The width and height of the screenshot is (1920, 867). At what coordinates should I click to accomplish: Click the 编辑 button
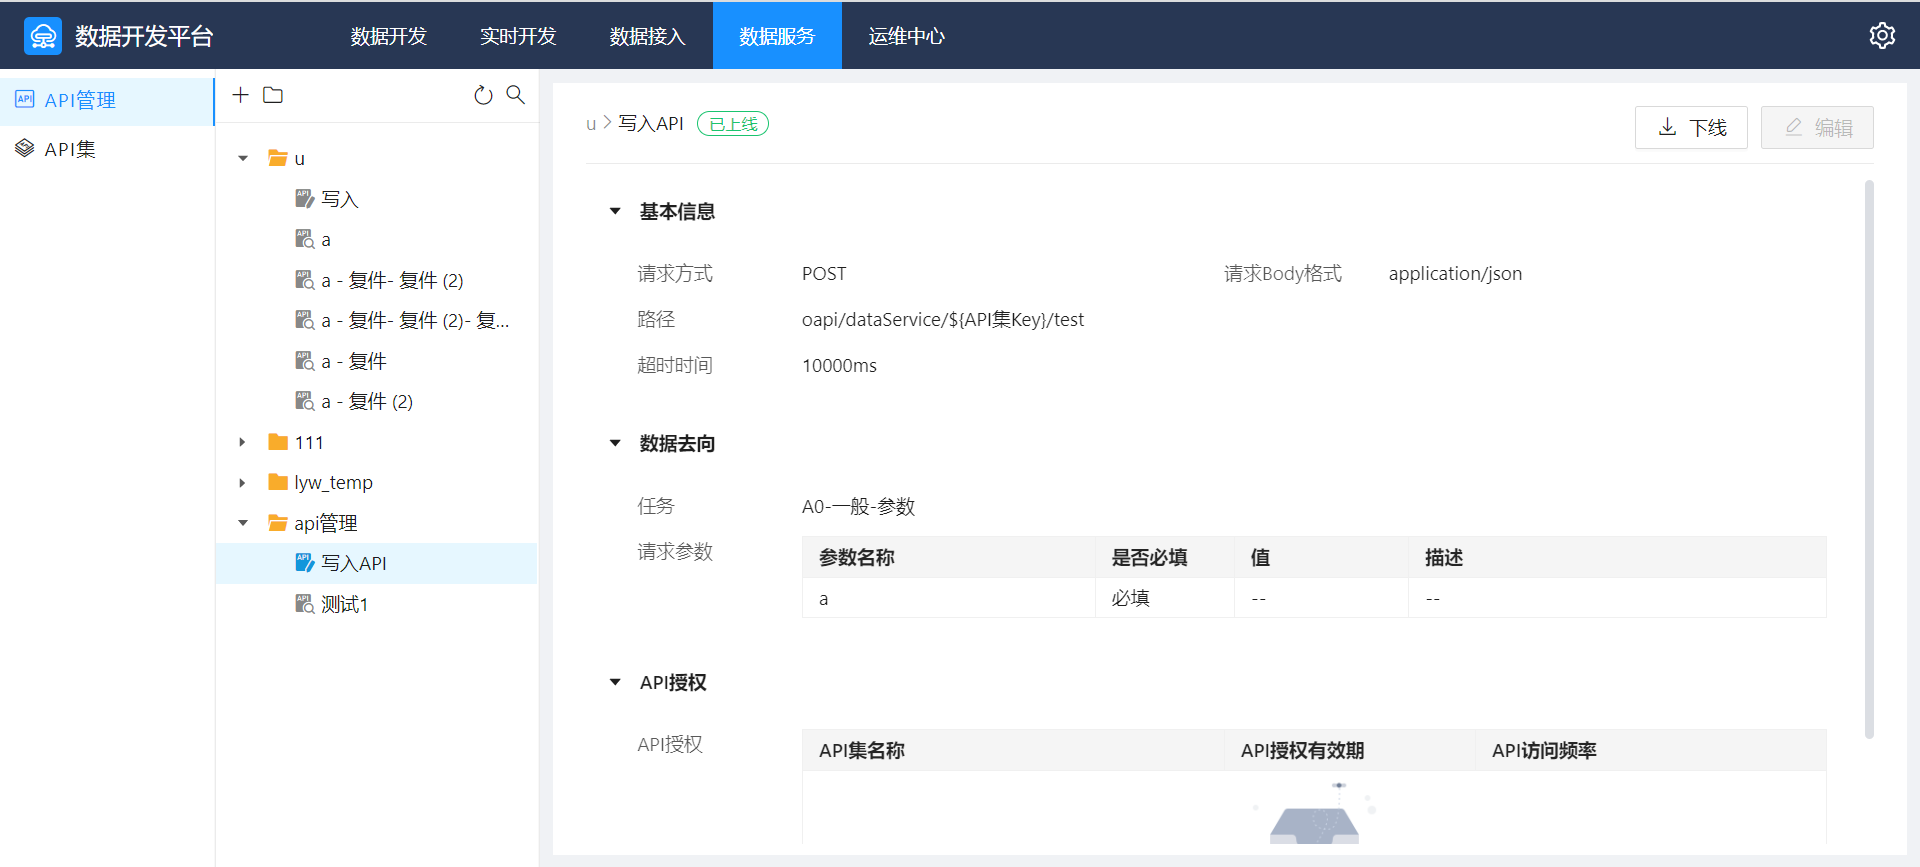click(1817, 128)
